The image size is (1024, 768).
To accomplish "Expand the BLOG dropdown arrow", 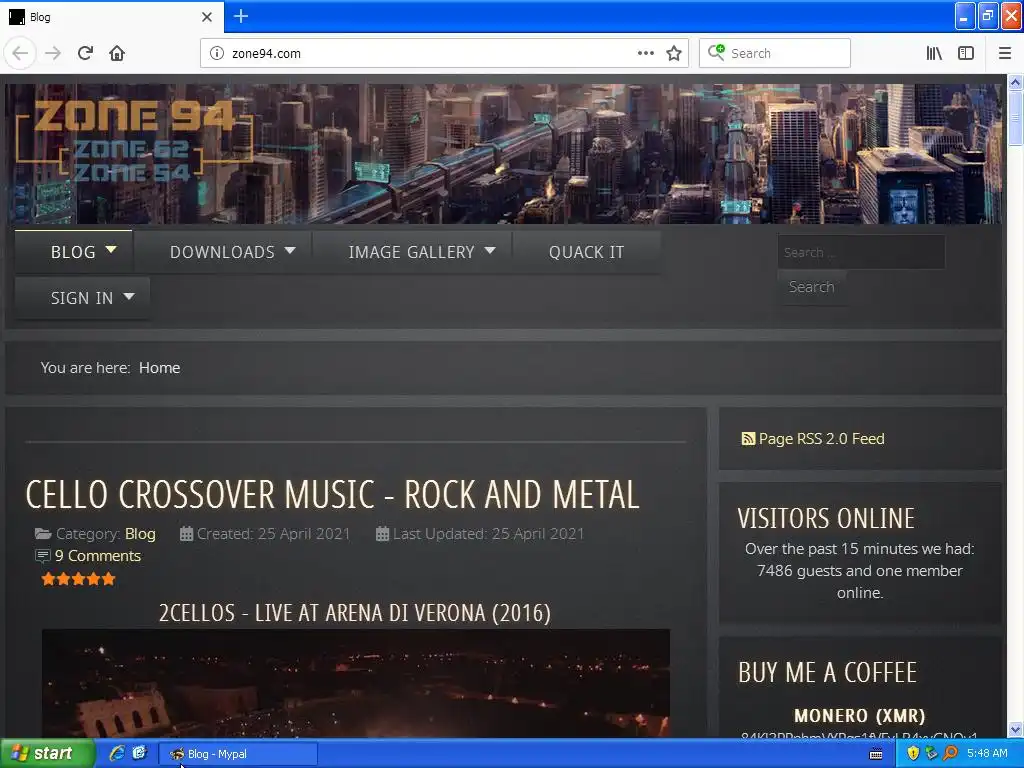I will click(111, 249).
